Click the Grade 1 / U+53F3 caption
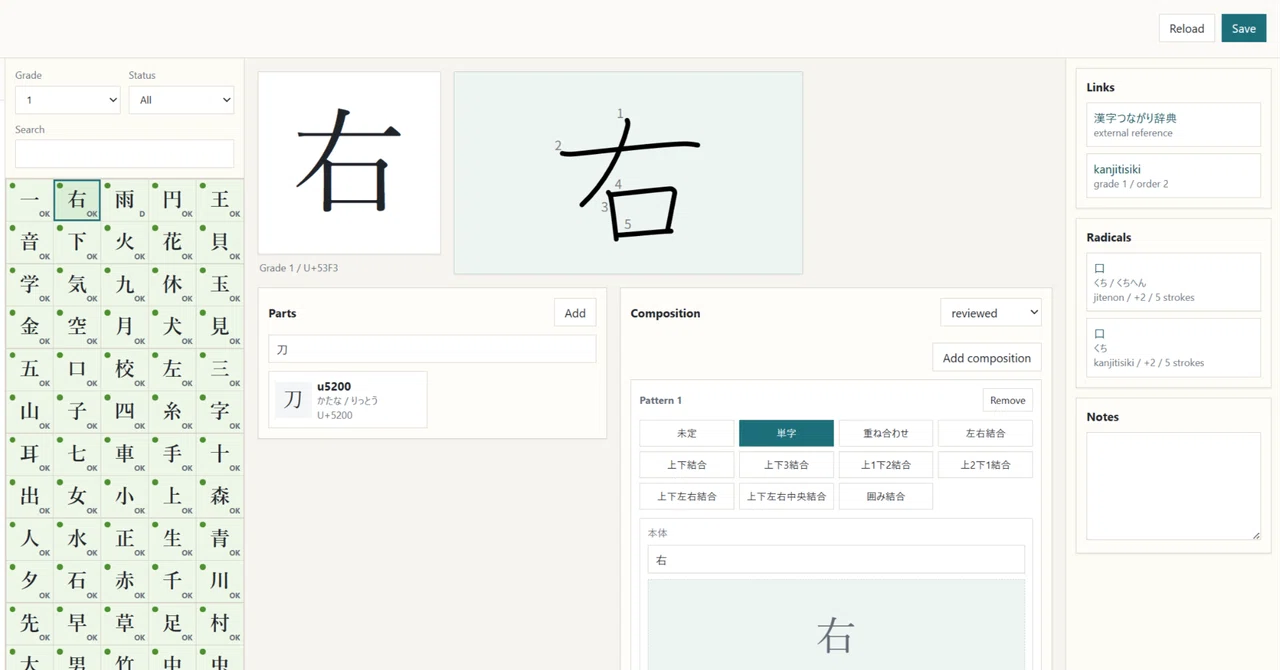 [x=298, y=268]
